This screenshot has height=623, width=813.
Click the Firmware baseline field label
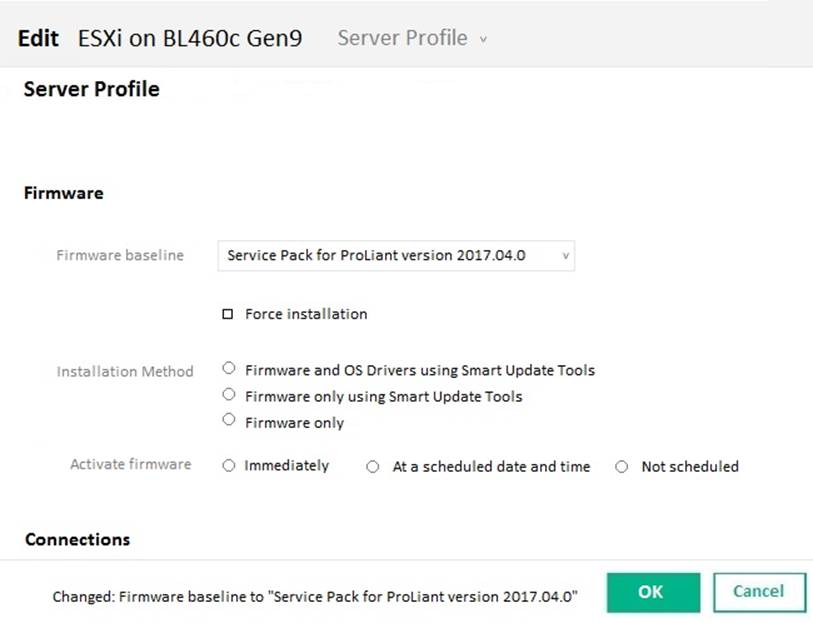120,255
